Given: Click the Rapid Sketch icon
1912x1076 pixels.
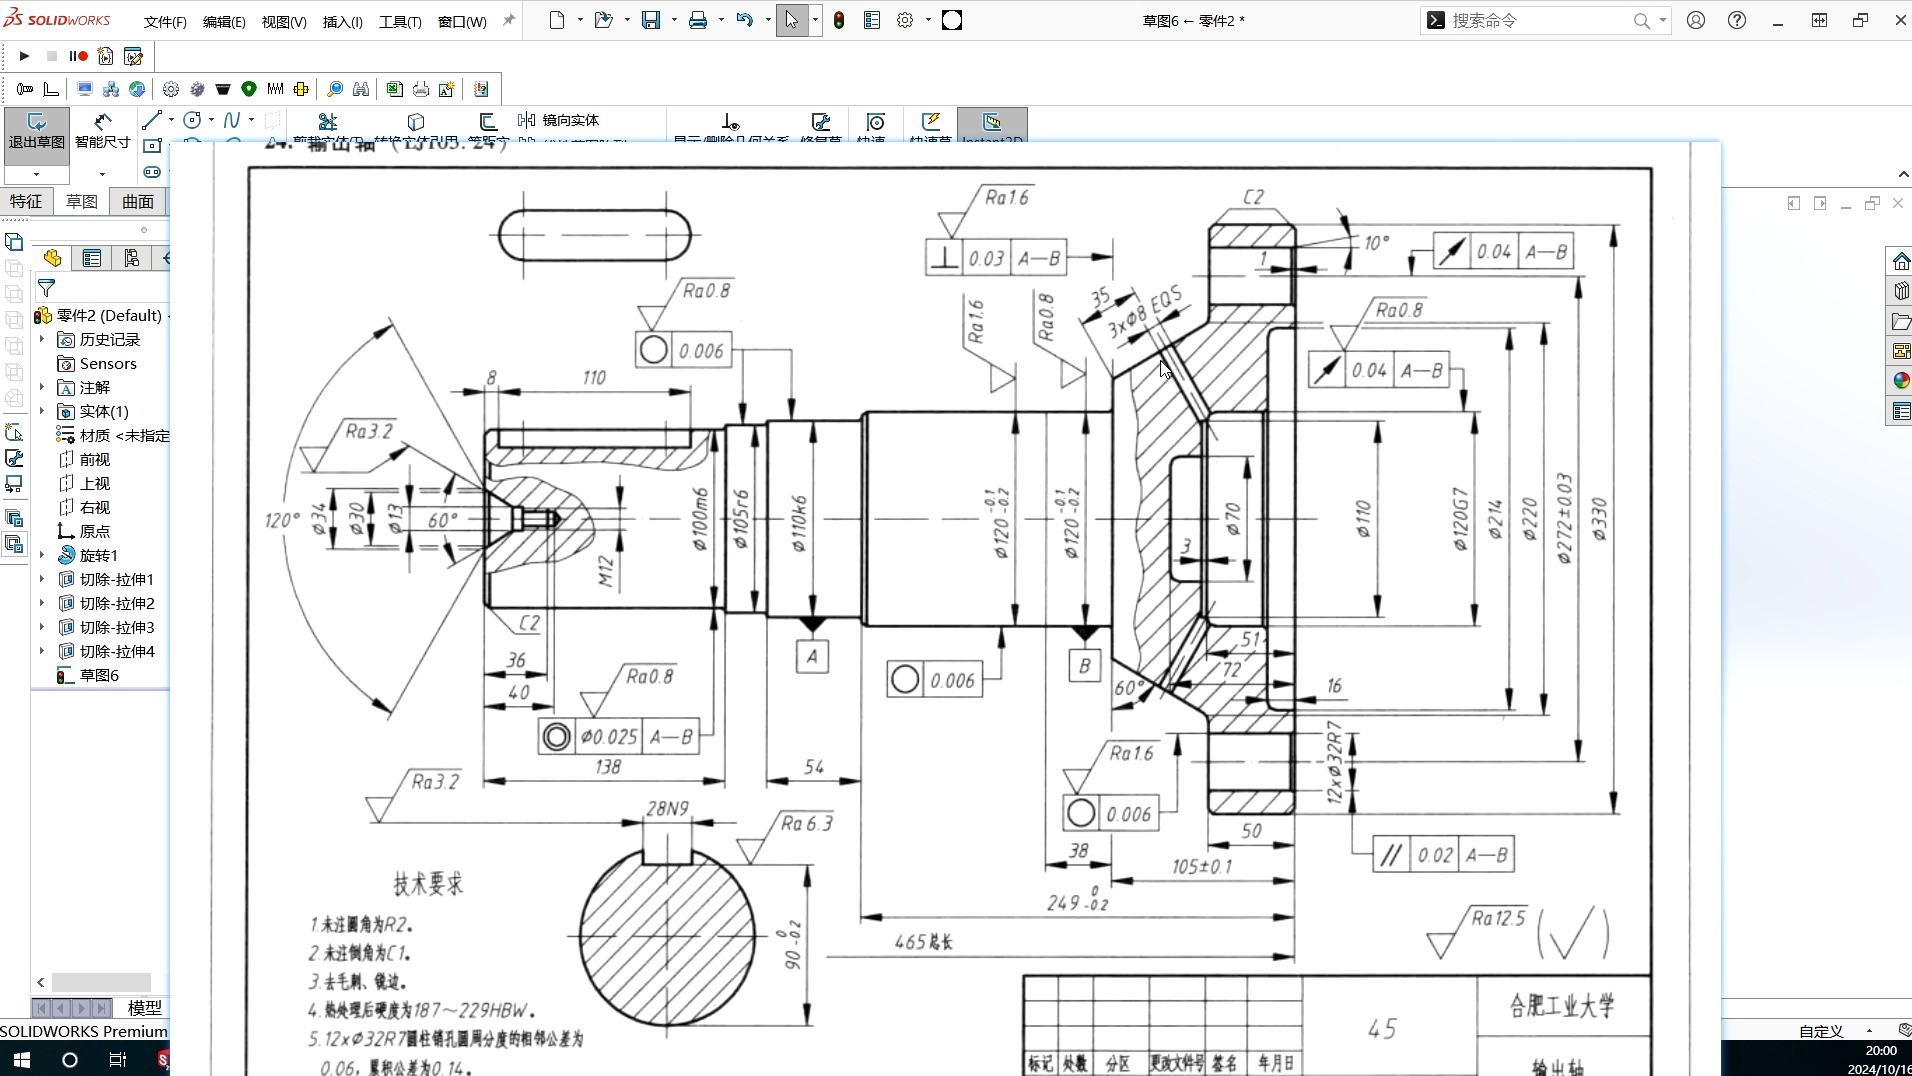Looking at the screenshot, I should tap(931, 122).
